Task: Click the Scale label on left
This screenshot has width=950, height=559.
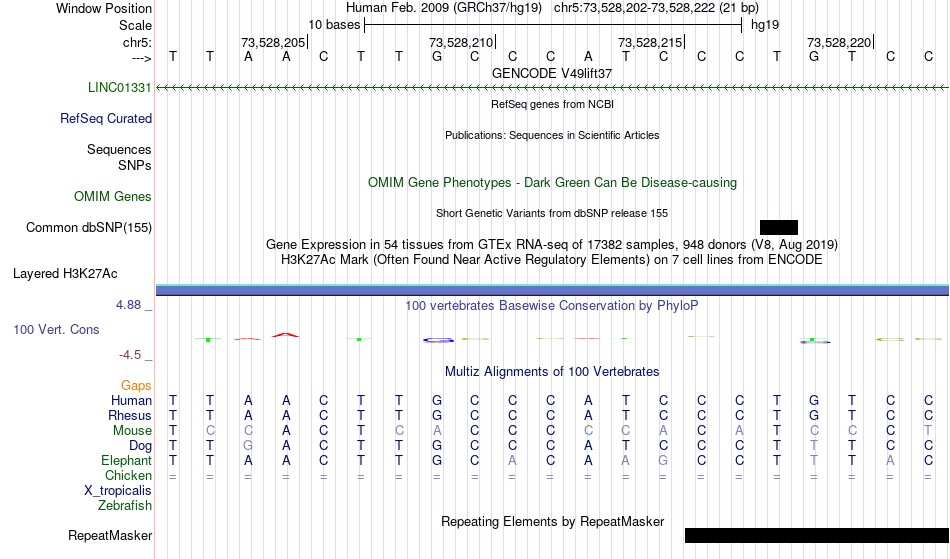Action: pos(136,25)
